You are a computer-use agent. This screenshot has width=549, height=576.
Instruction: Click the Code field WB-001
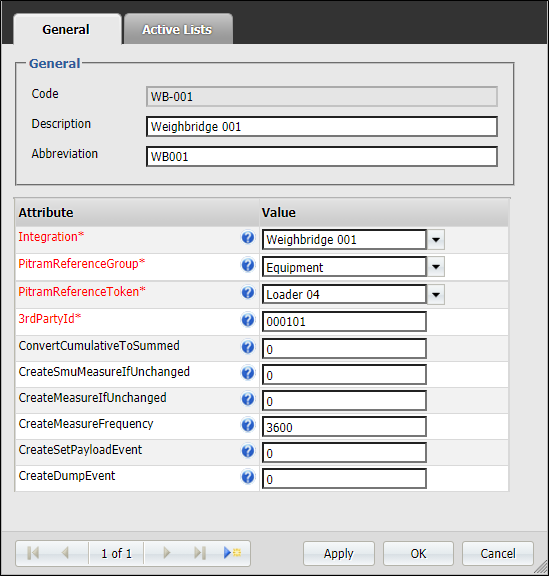click(322, 97)
